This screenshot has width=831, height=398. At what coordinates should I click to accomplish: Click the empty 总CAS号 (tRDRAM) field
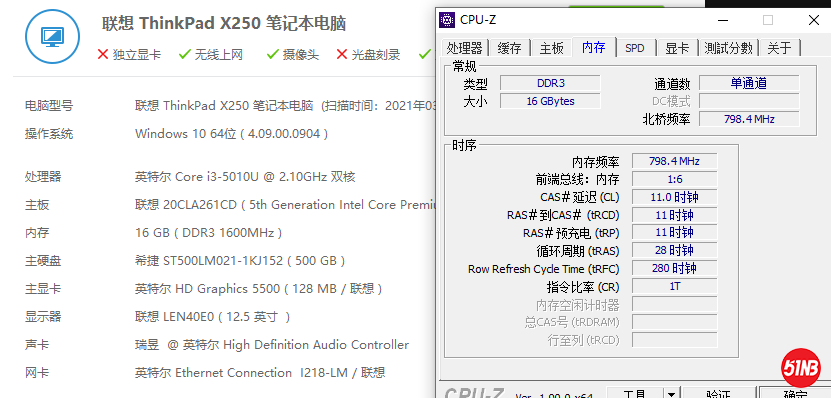click(674, 322)
